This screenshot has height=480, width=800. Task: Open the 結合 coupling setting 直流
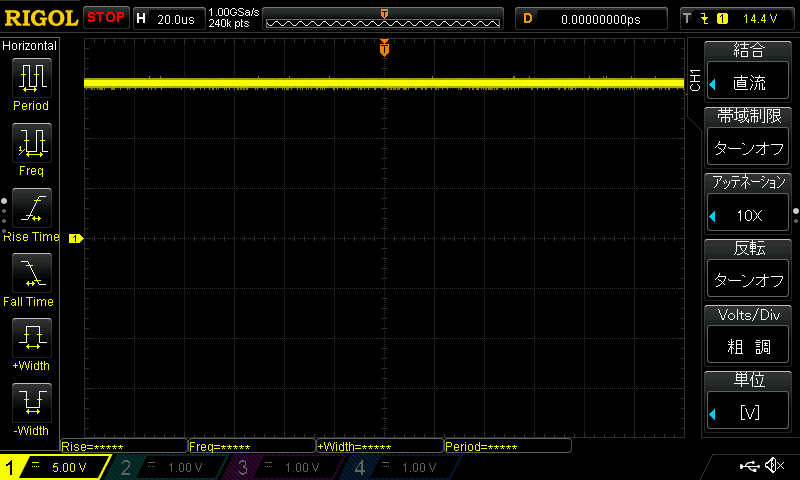(x=748, y=83)
